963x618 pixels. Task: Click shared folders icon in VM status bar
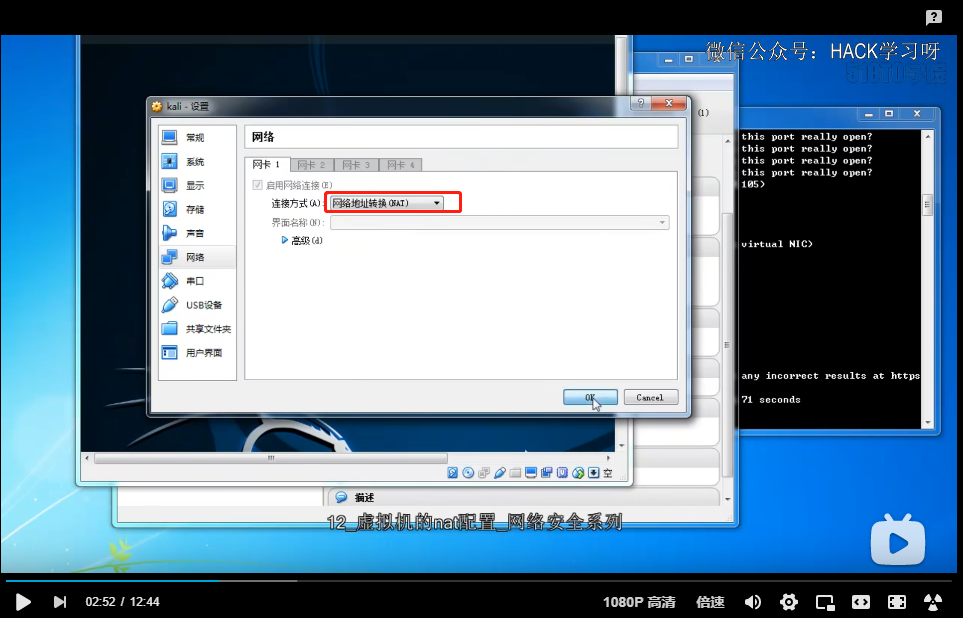(x=515, y=472)
